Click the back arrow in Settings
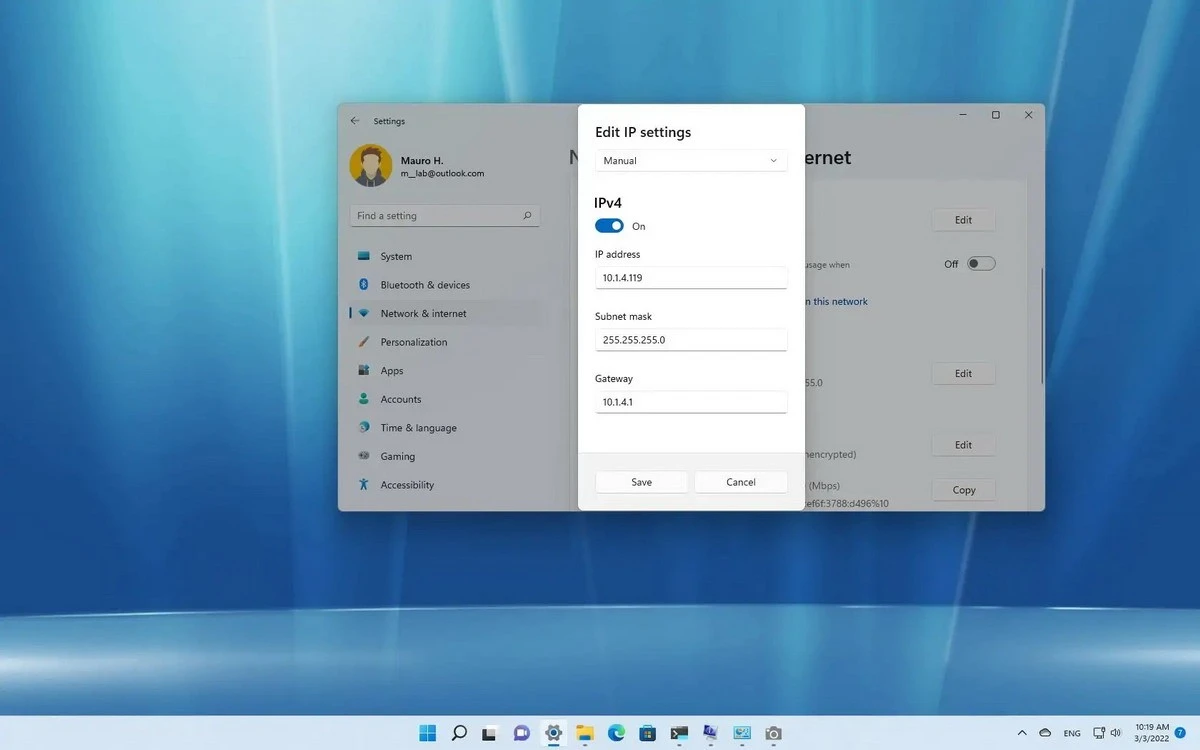1200x750 pixels. click(355, 121)
